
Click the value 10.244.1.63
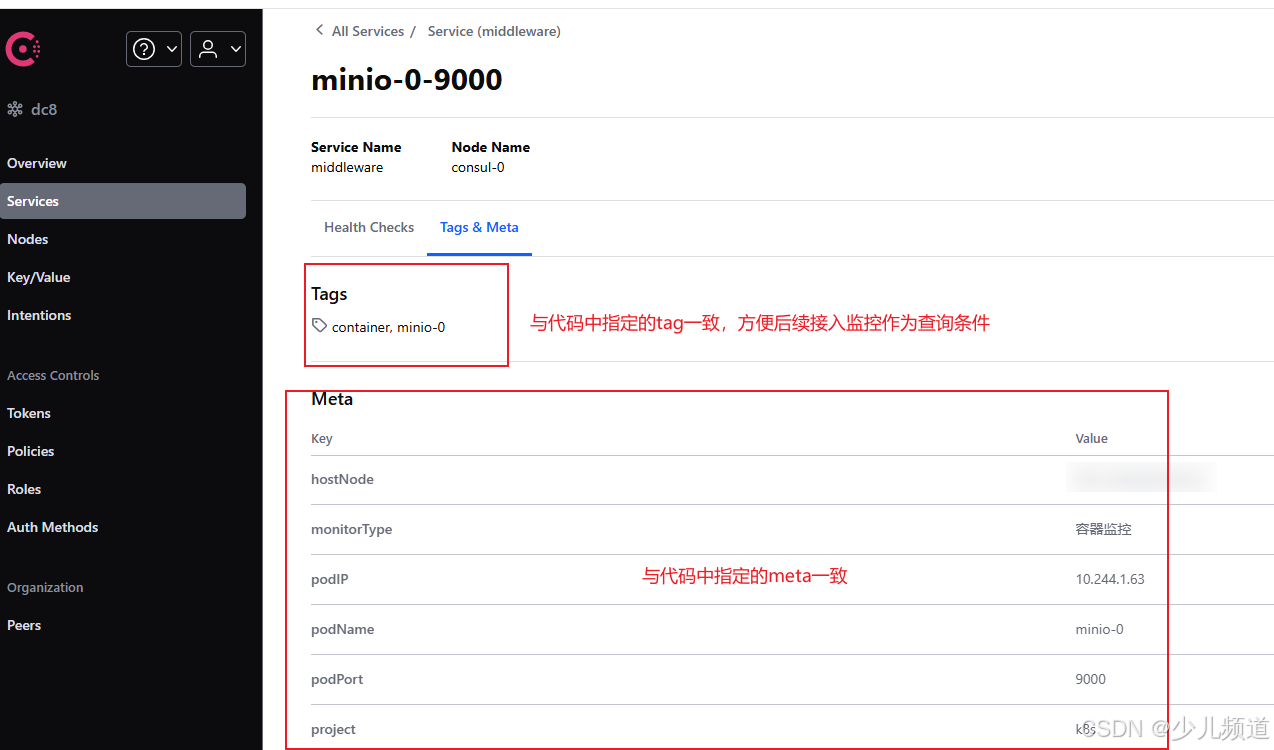[x=1110, y=579]
